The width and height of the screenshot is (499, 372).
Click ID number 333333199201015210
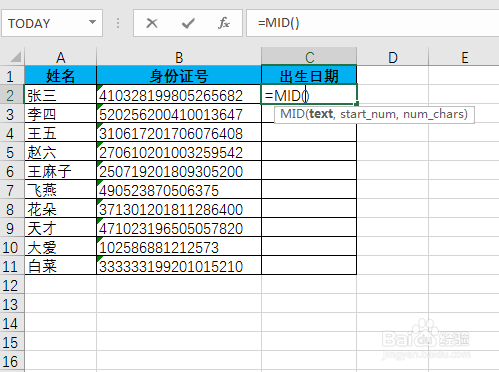pos(179,266)
